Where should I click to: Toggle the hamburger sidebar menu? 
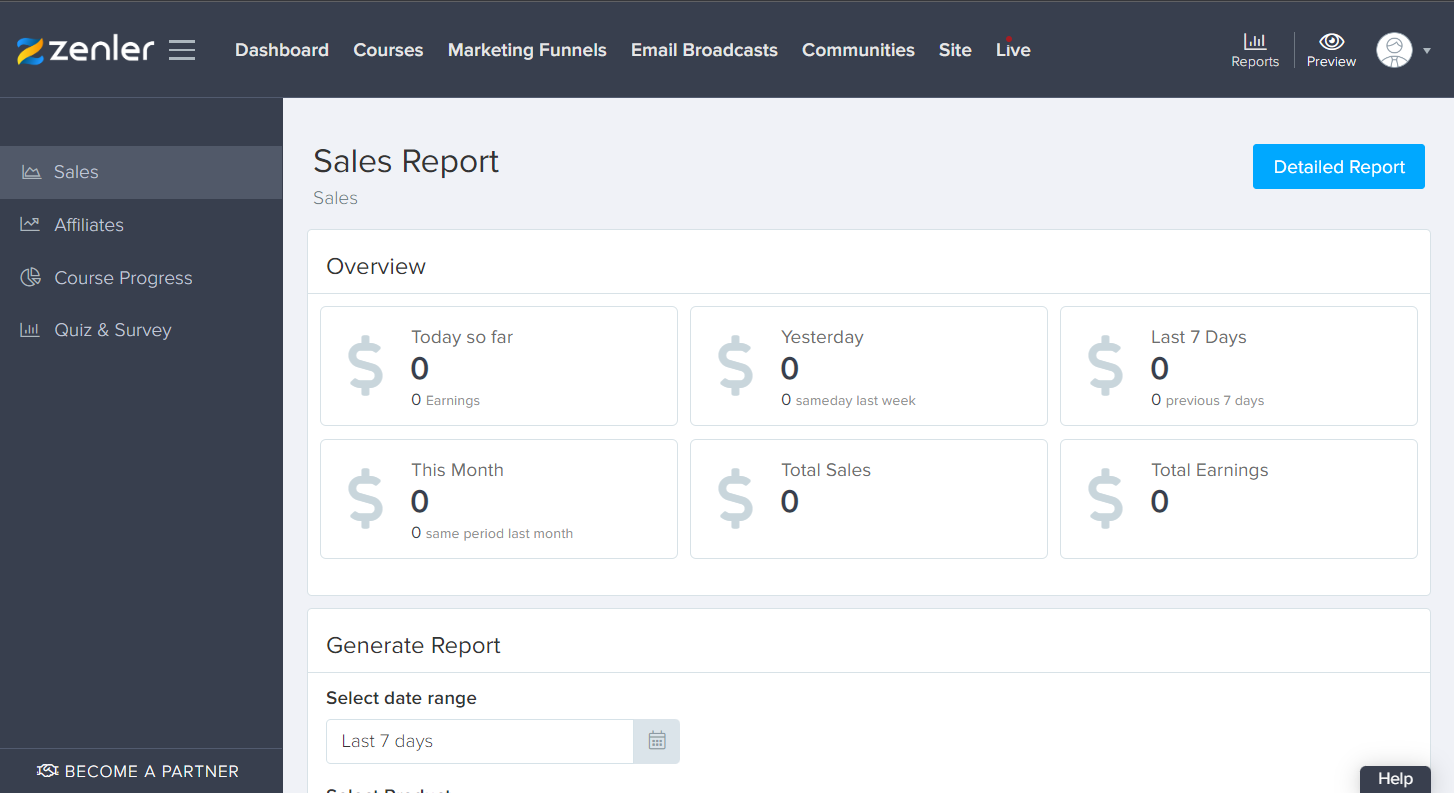(x=182, y=50)
